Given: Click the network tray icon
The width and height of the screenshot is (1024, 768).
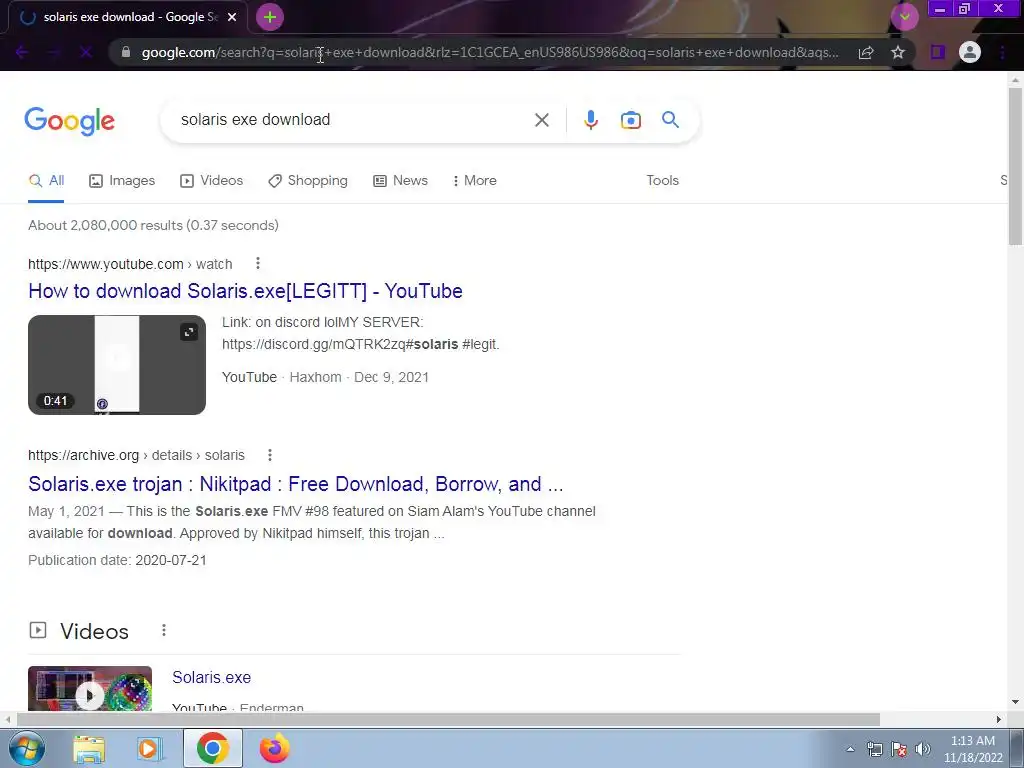Looking at the screenshot, I should click(x=874, y=749).
